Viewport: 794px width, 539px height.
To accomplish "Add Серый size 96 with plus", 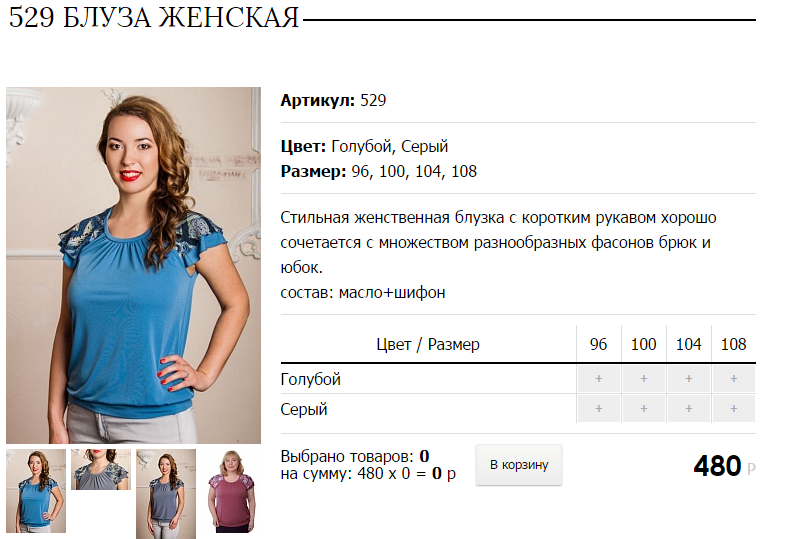I will (x=599, y=409).
